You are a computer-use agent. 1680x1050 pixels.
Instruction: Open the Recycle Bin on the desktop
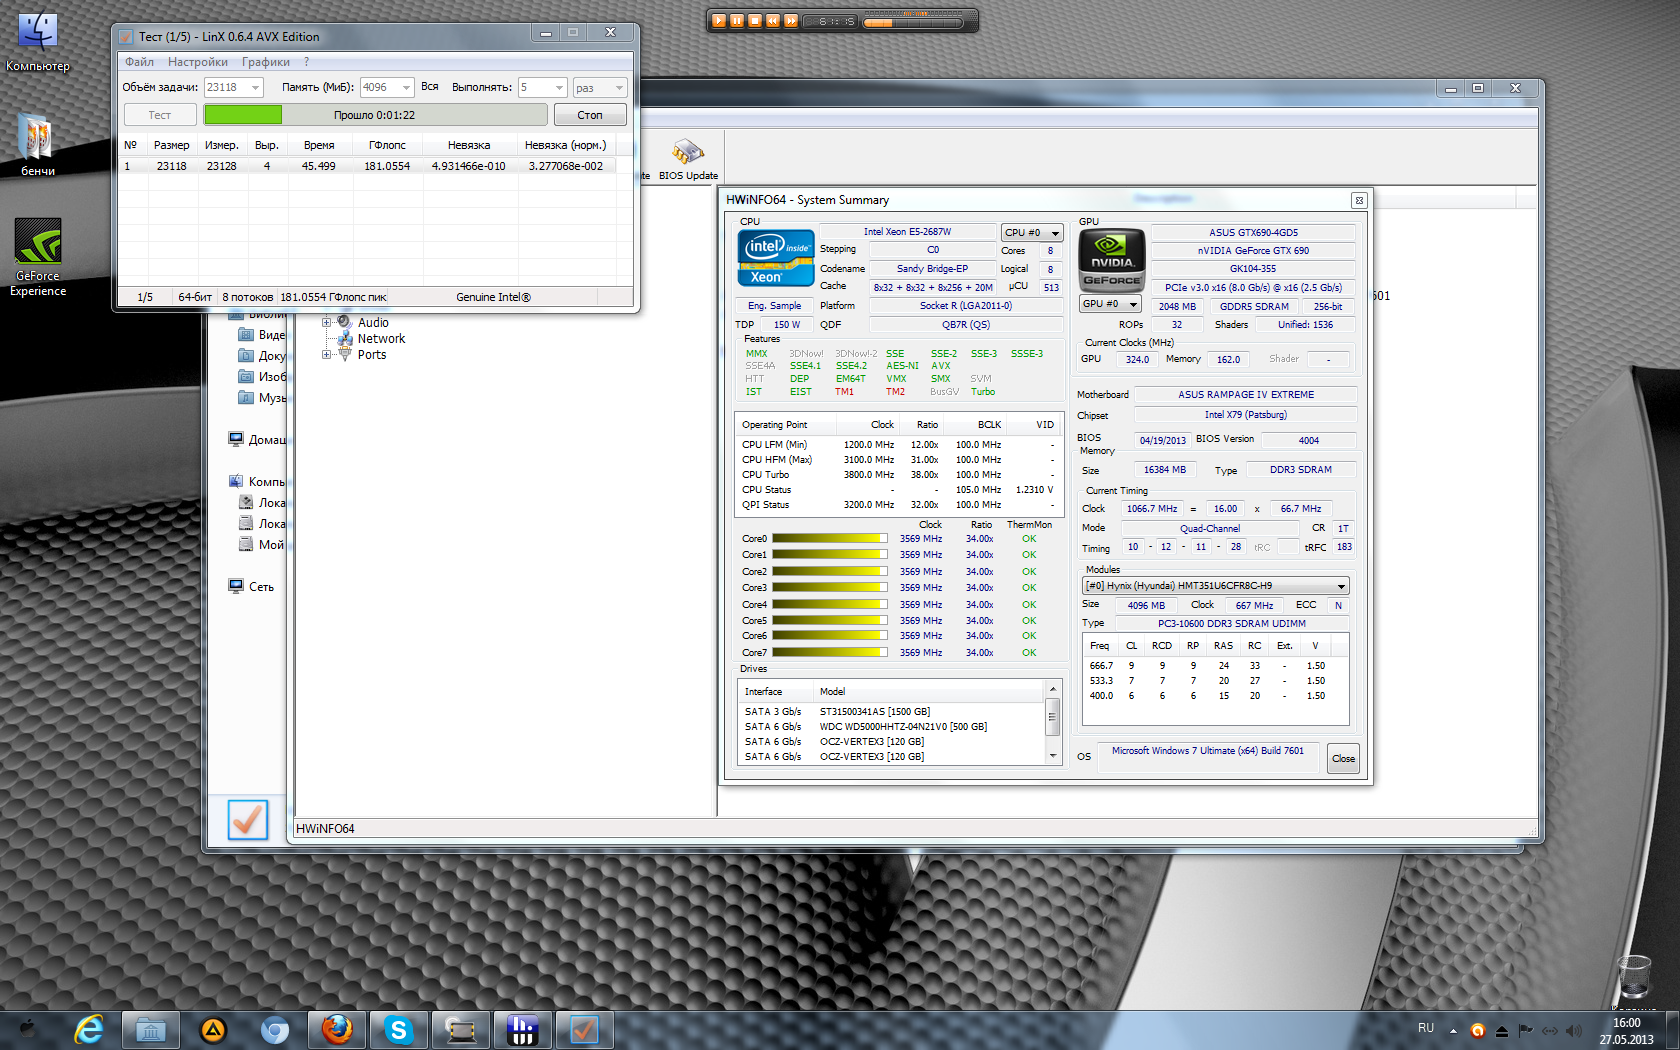1634,978
